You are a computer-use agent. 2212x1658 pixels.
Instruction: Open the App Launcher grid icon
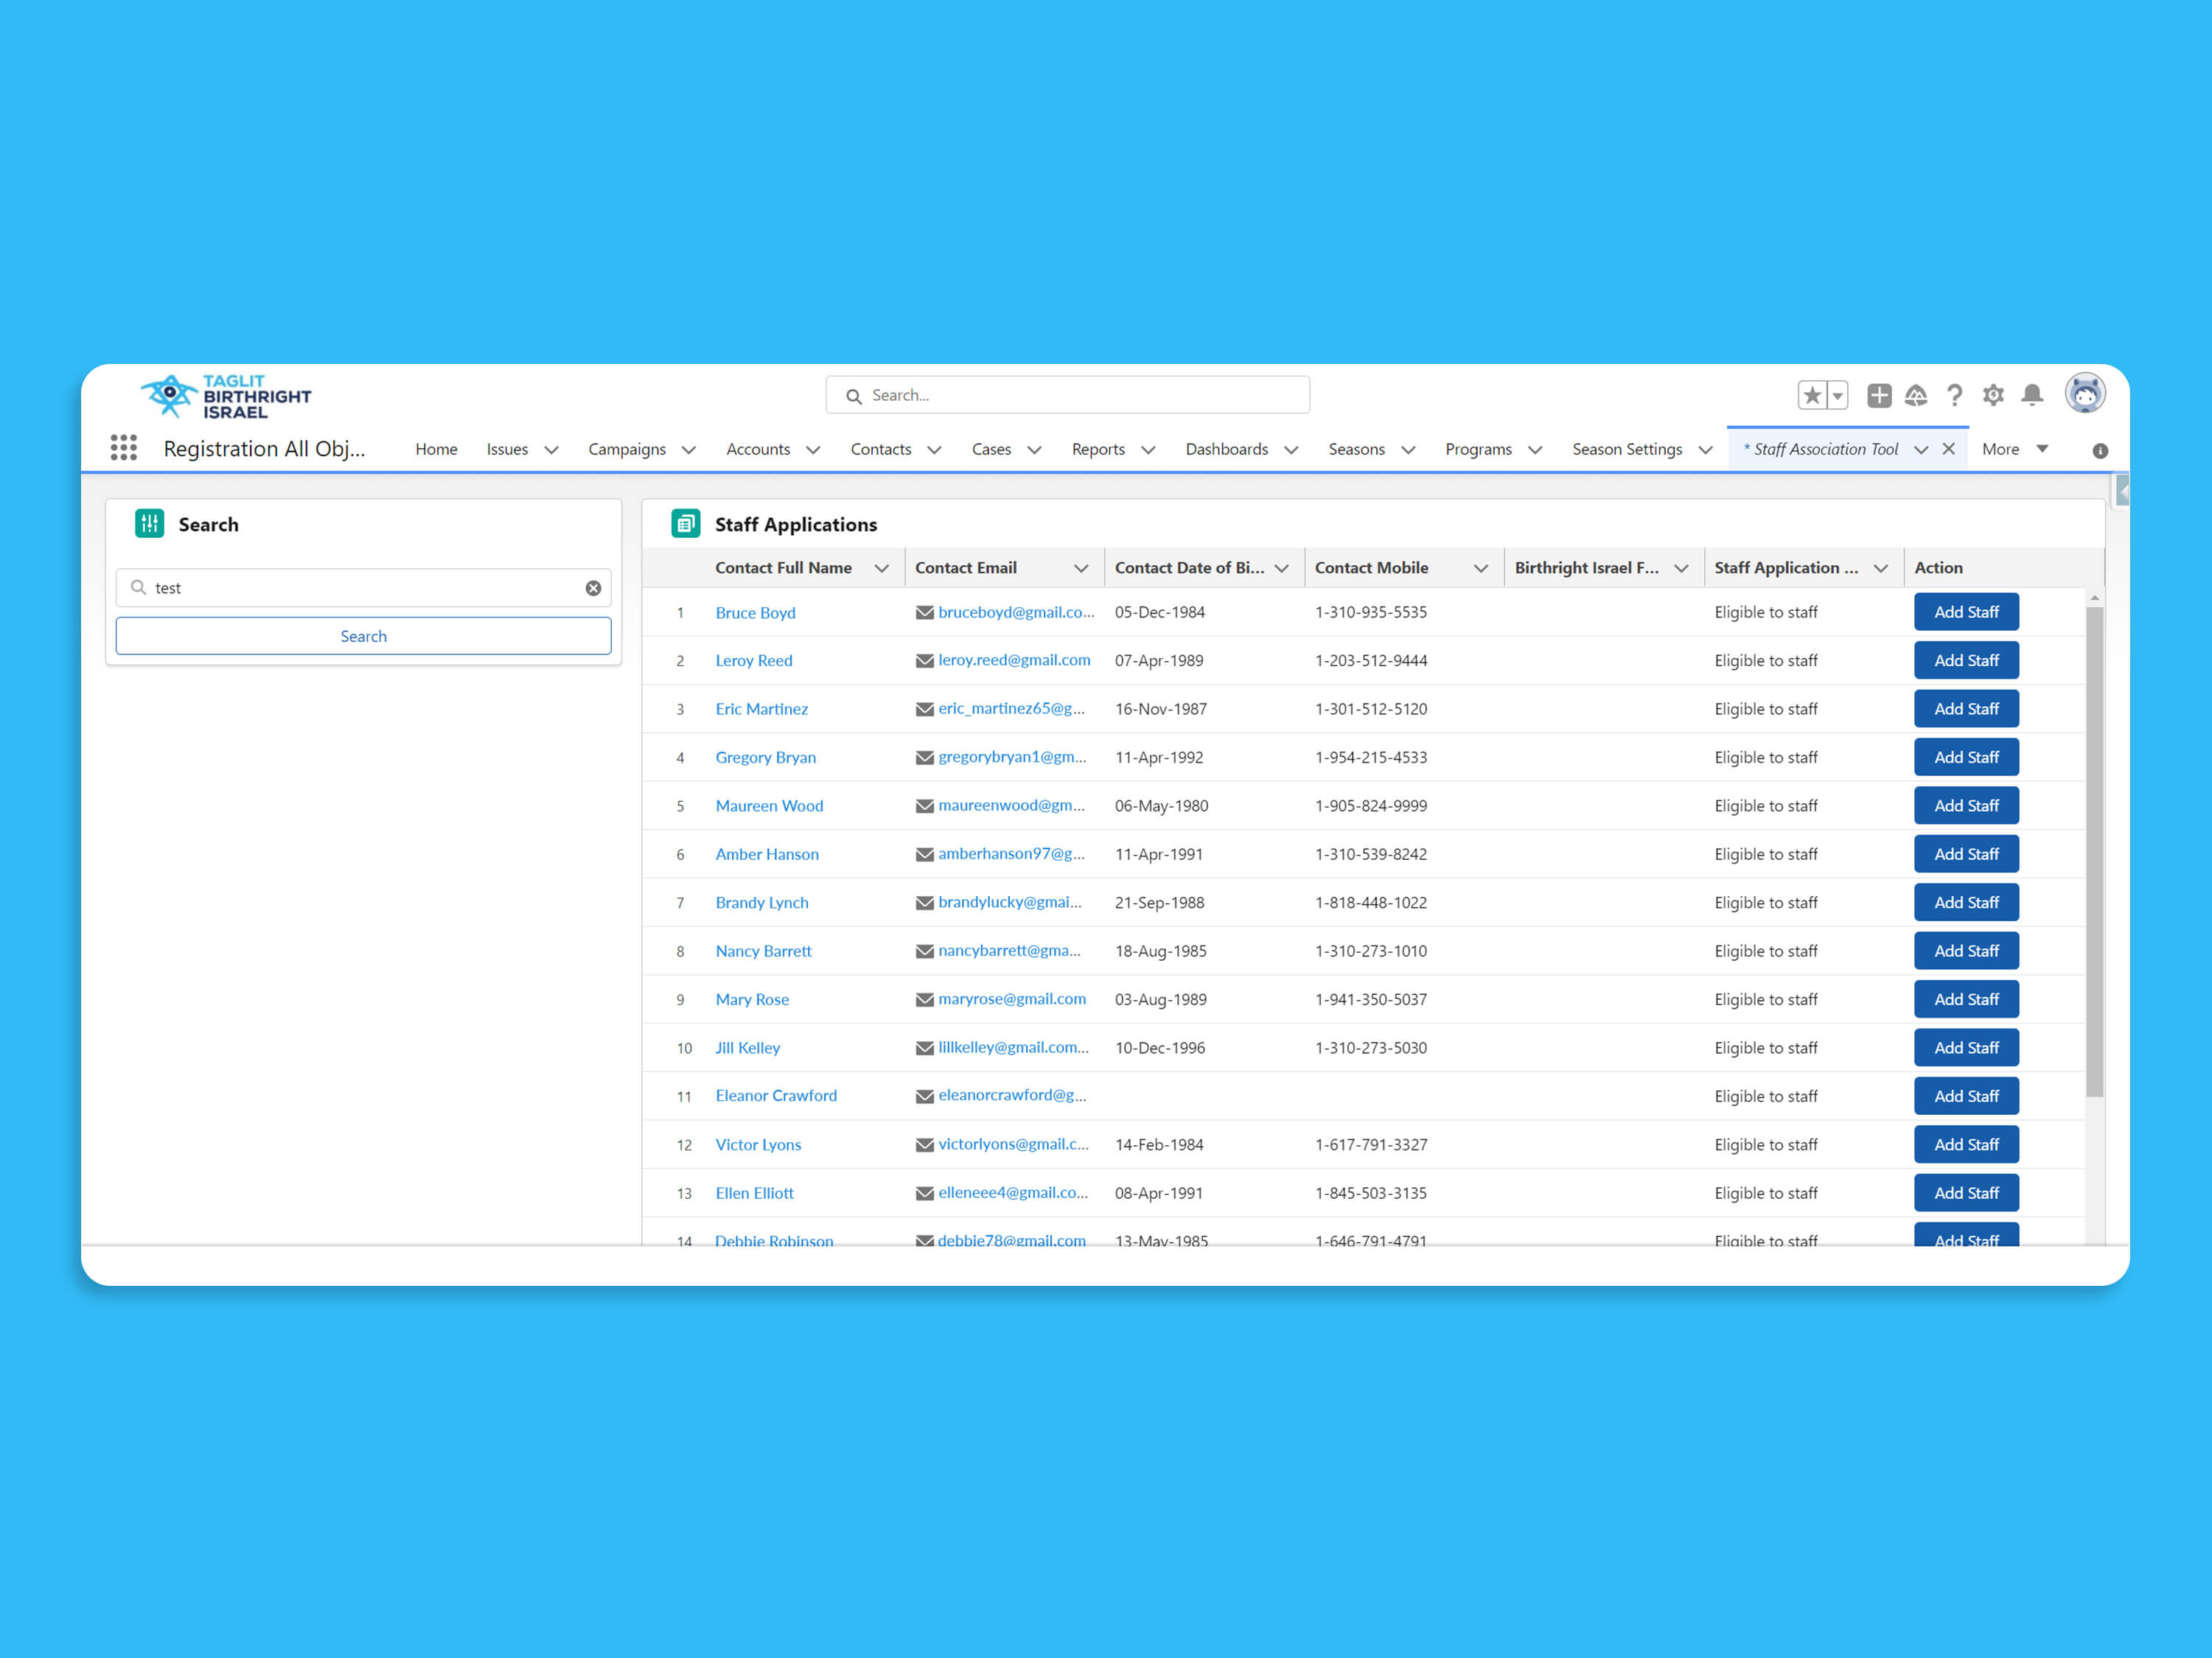[123, 448]
